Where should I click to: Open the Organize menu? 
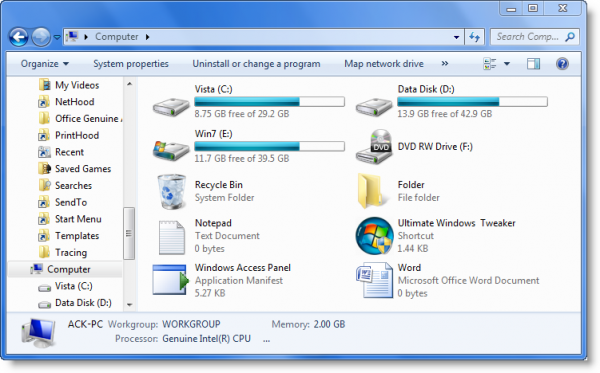(x=44, y=64)
